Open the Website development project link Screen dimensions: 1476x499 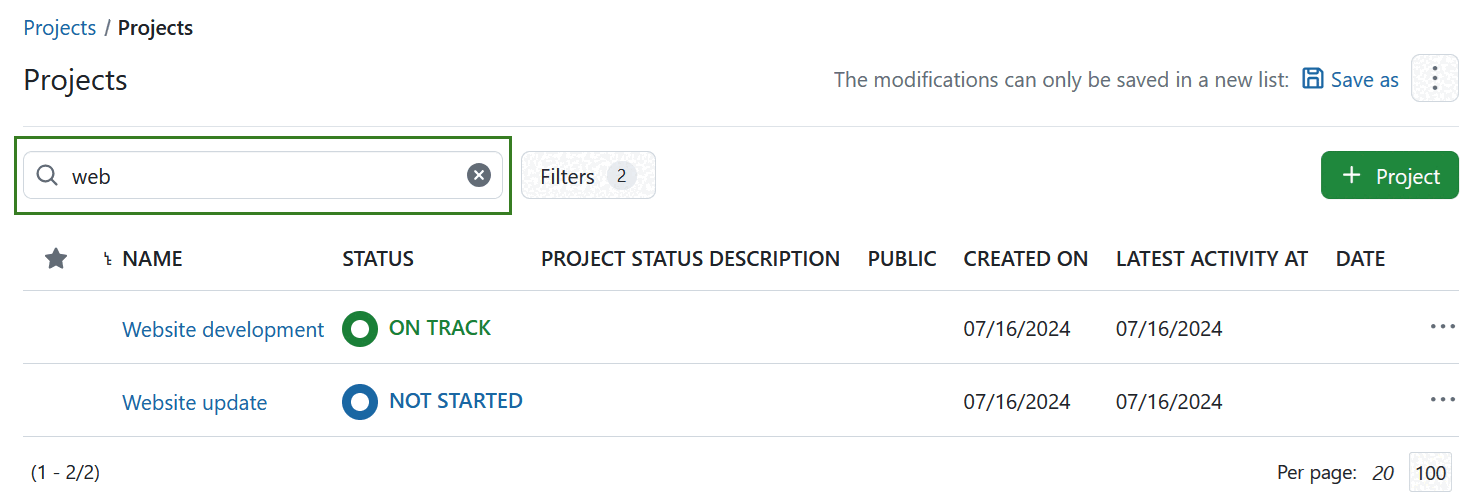coord(223,329)
